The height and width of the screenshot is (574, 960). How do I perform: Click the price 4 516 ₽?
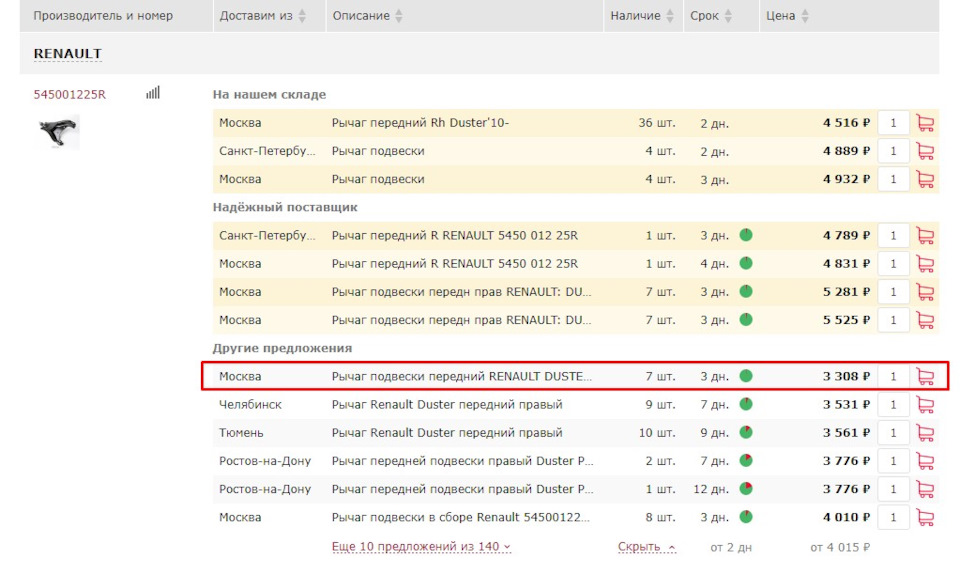pos(846,123)
